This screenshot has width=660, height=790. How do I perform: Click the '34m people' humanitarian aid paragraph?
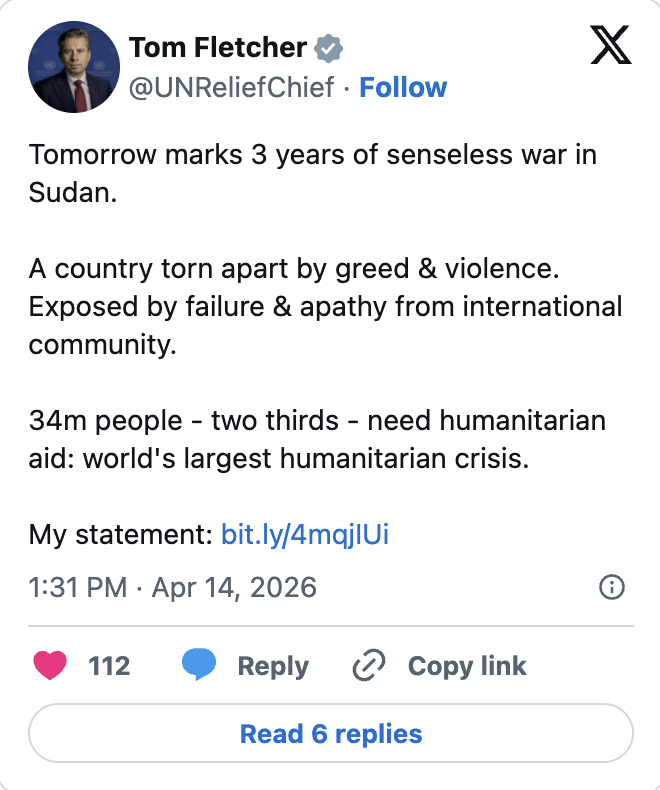click(x=317, y=440)
